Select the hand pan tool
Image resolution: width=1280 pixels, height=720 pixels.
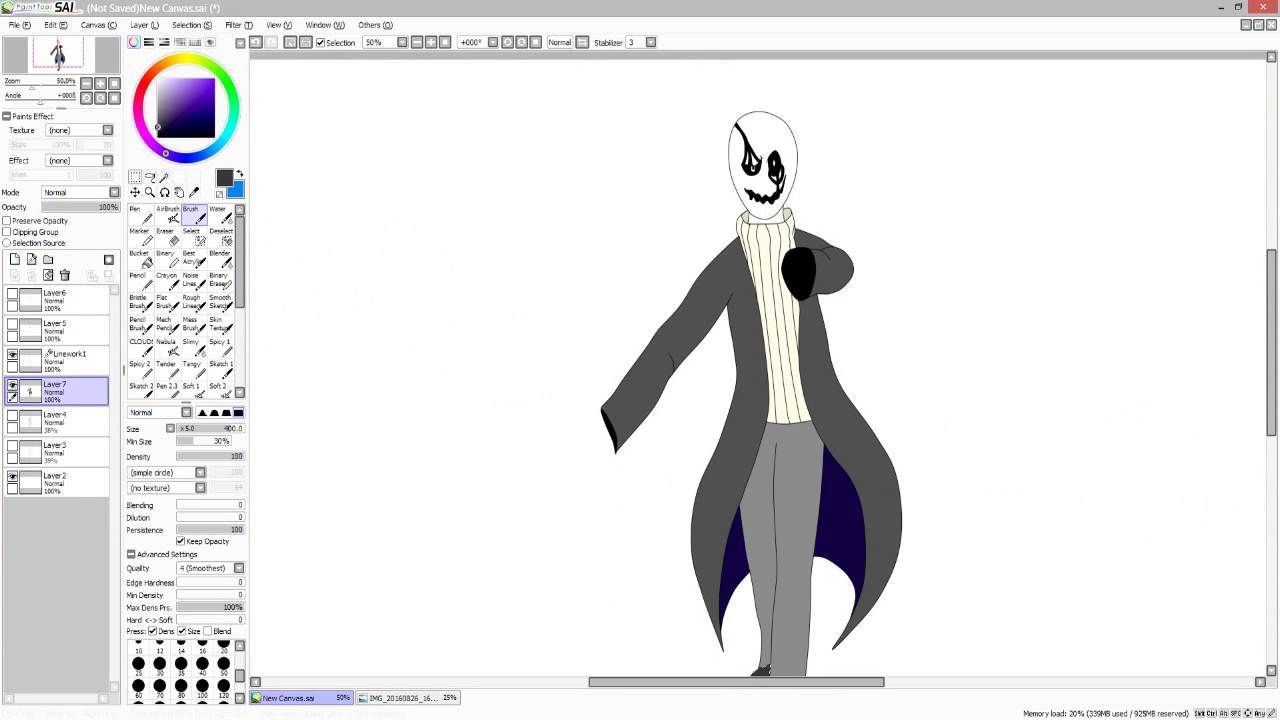(179, 192)
